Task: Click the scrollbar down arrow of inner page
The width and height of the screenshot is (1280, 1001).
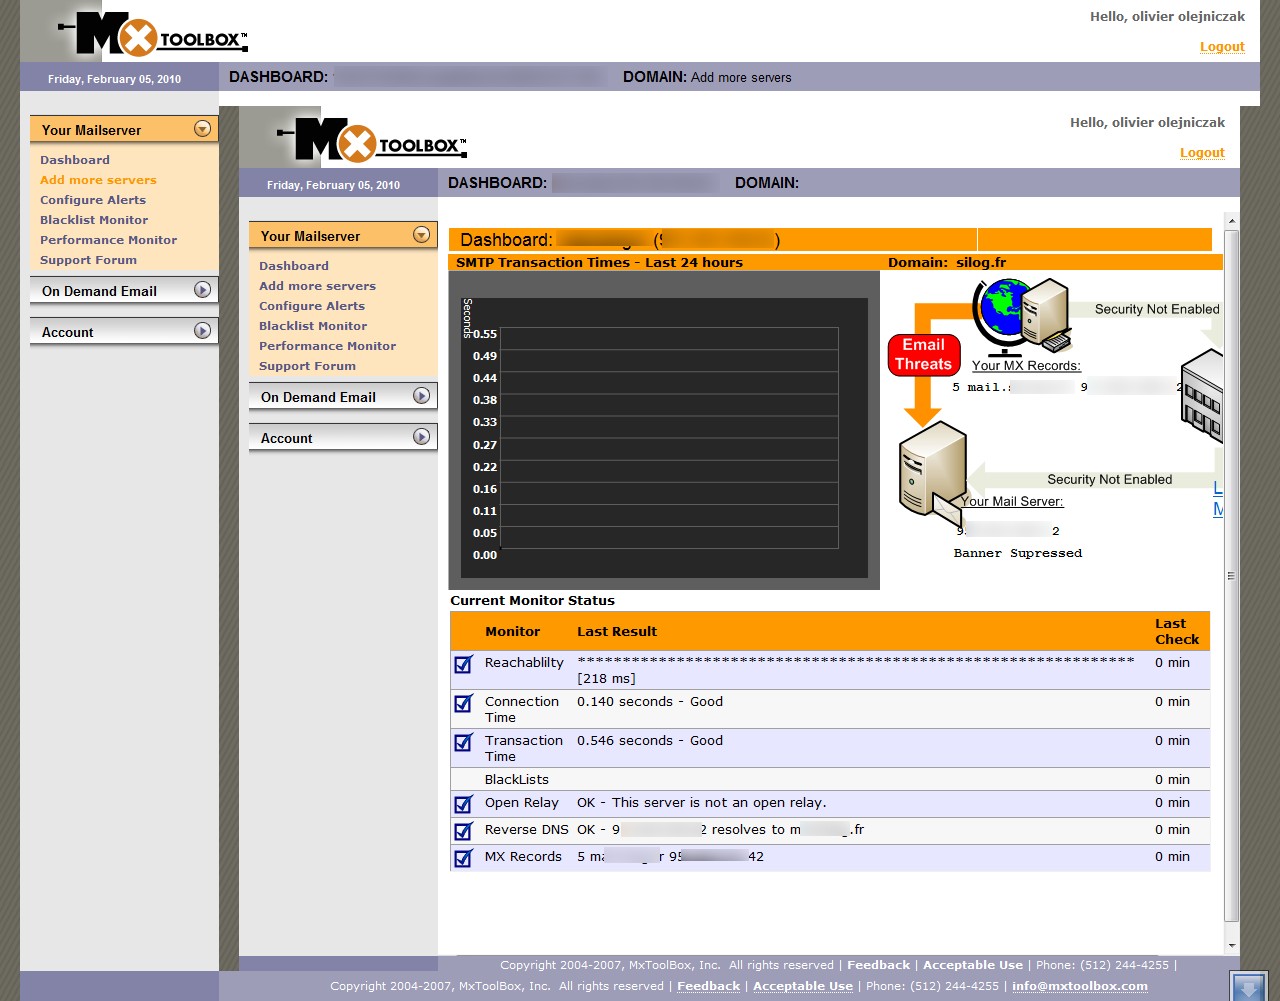Action: [x=1232, y=945]
